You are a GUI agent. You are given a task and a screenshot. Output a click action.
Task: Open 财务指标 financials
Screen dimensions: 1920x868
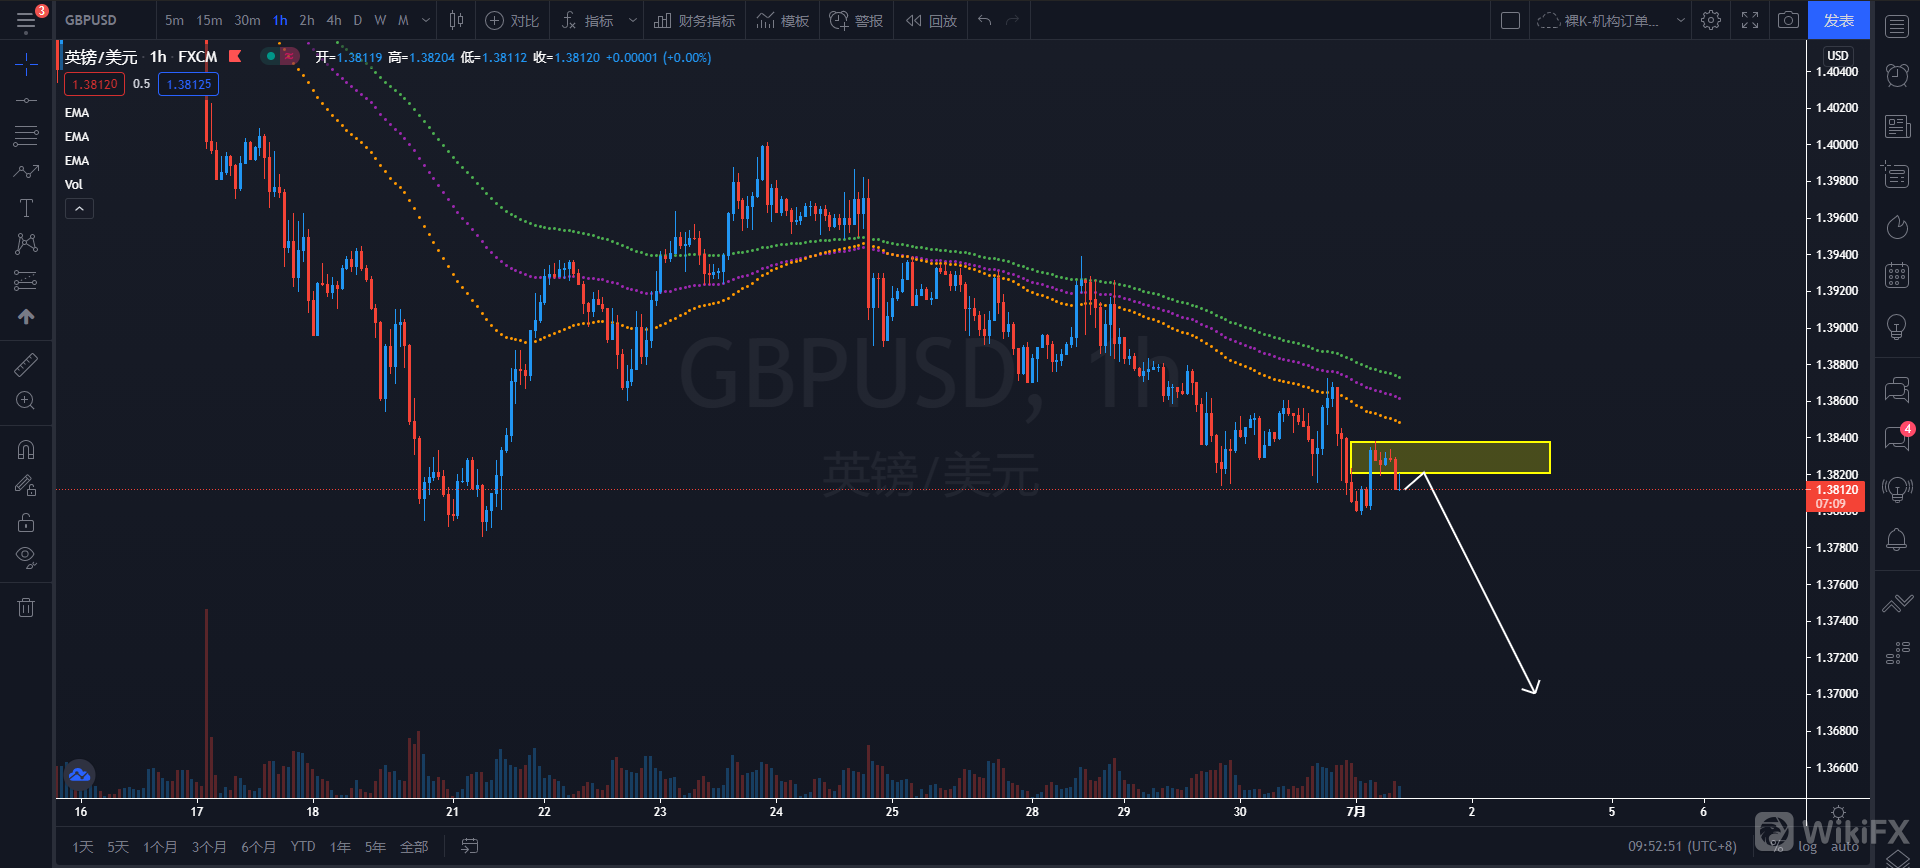pos(695,20)
